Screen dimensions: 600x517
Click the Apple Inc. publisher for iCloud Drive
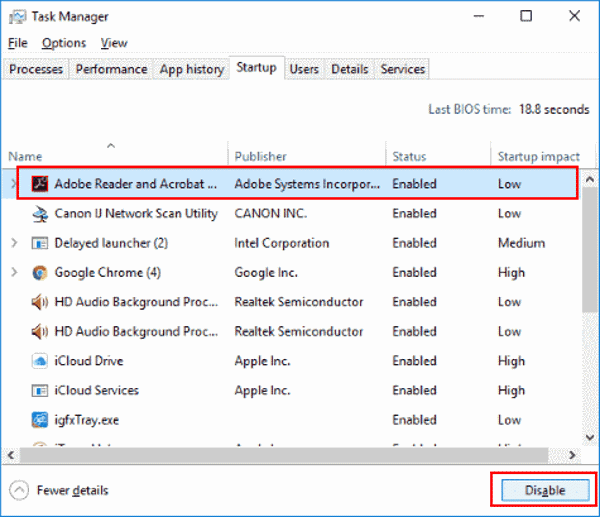(262, 361)
